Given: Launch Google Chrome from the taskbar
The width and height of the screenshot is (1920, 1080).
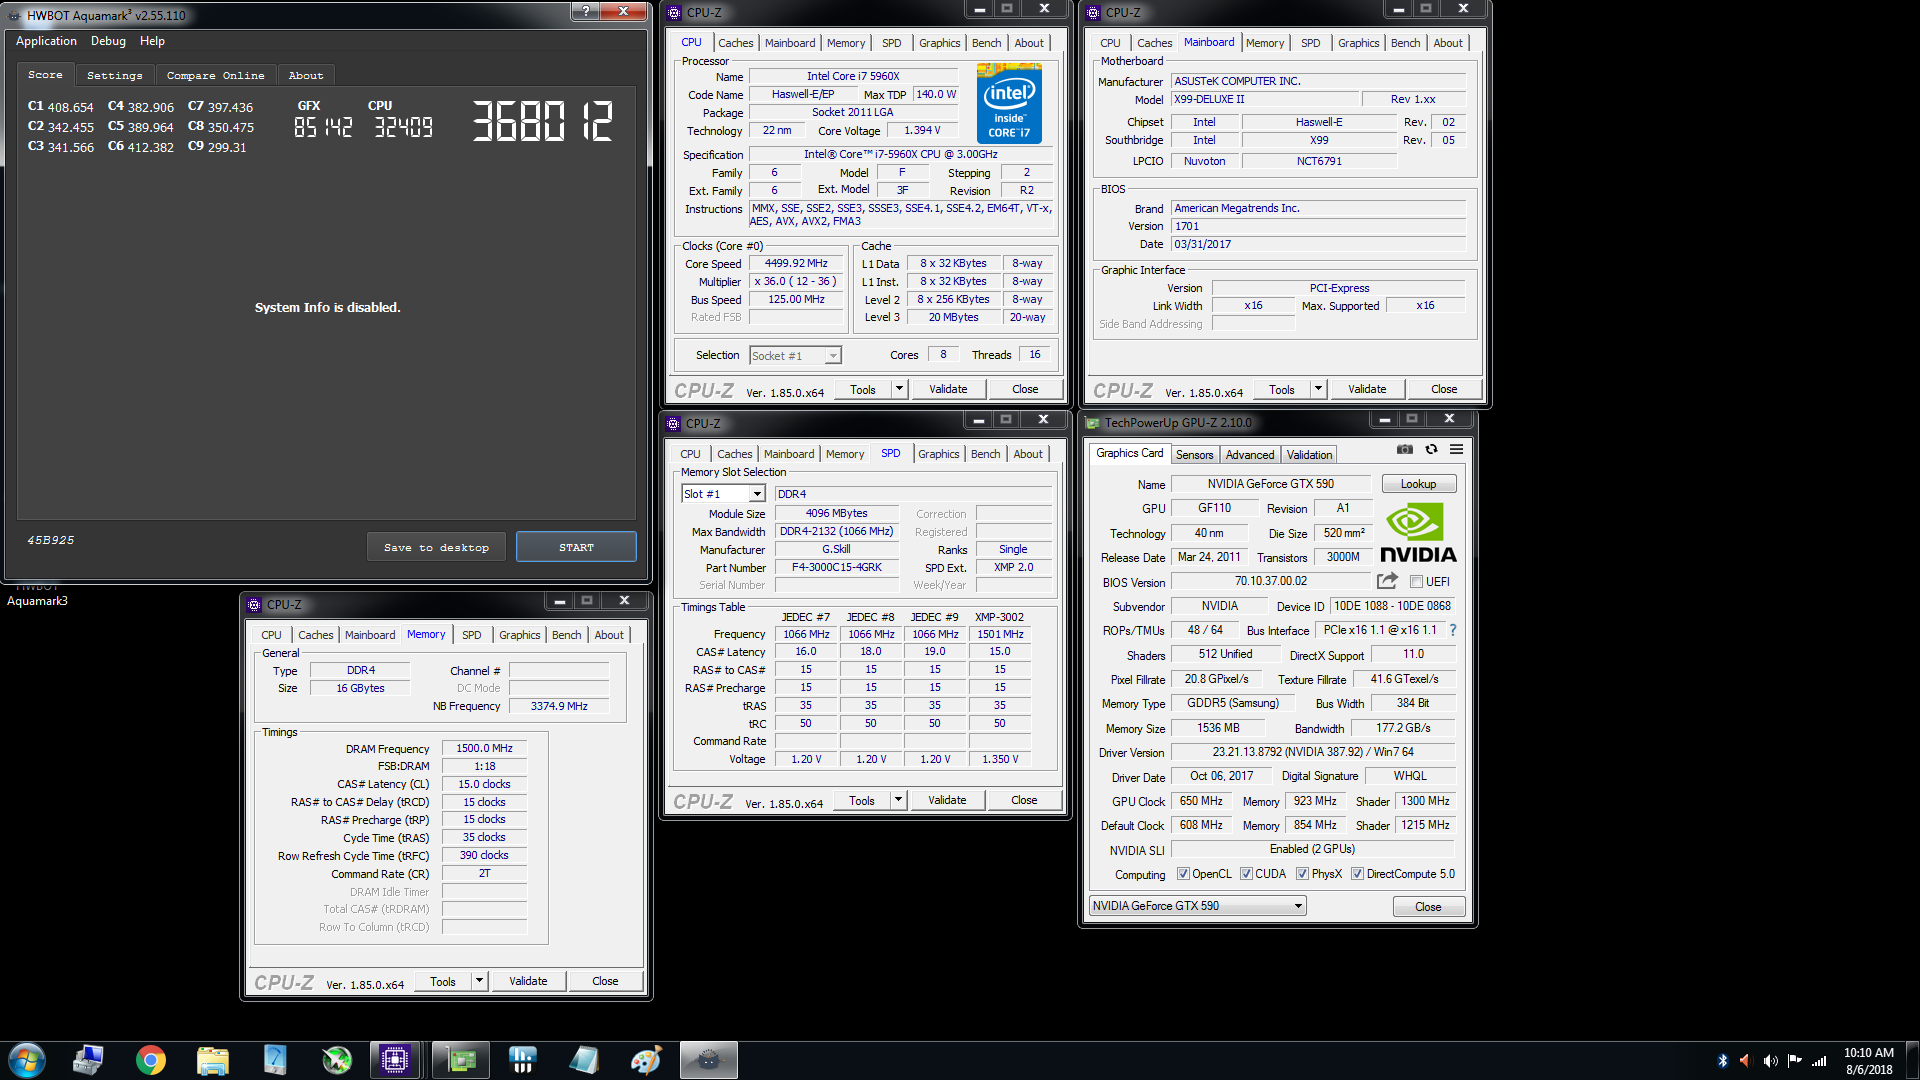Looking at the screenshot, I should coord(151,1060).
